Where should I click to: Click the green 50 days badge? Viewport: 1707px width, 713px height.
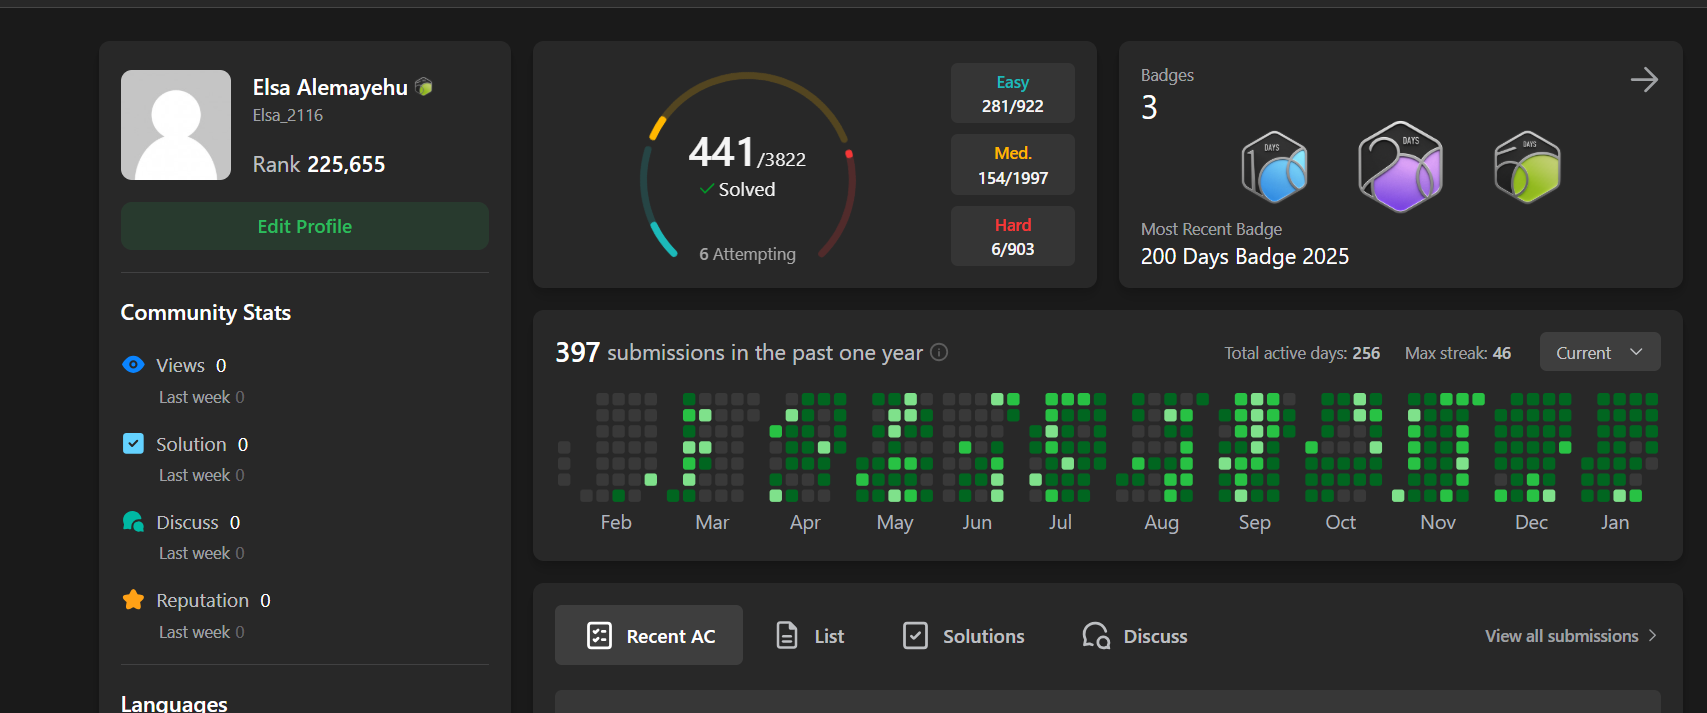point(1527,168)
